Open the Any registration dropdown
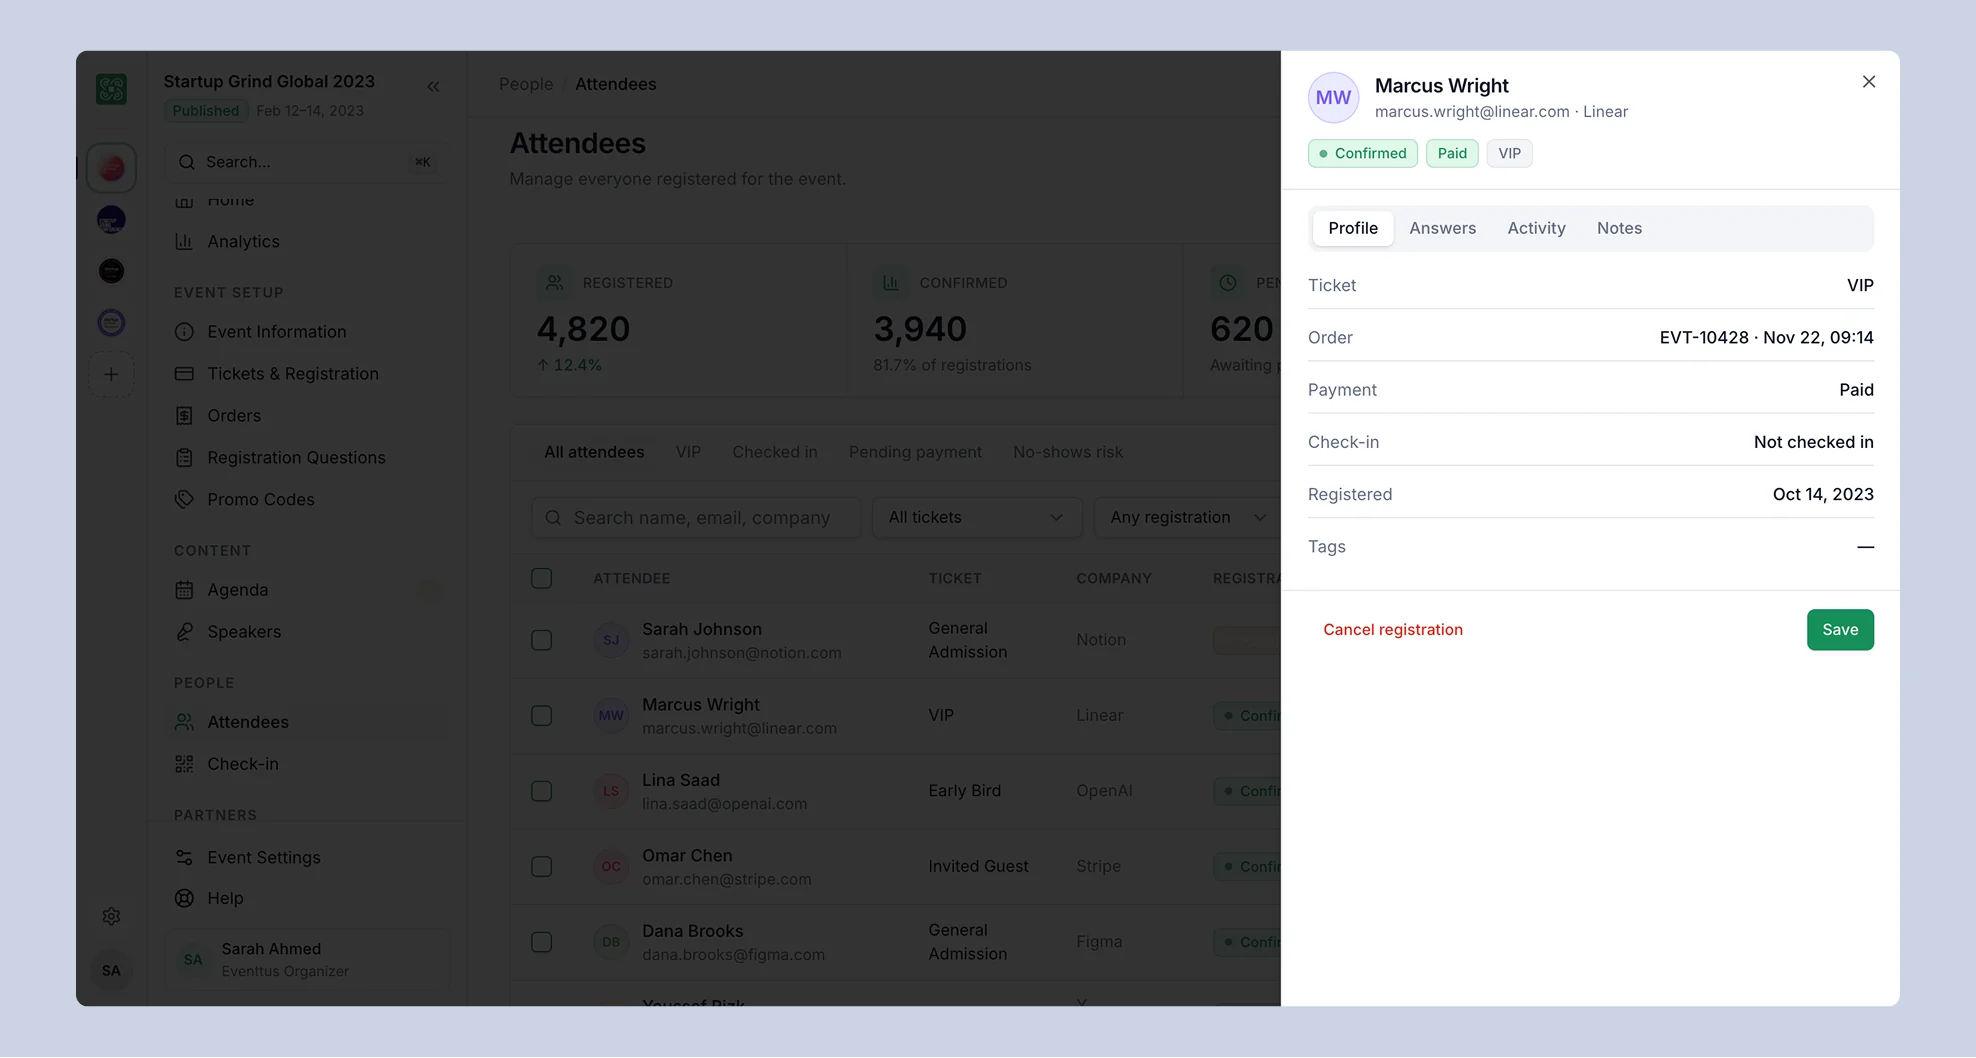Viewport: 1976px width, 1058px height. [x=1187, y=518]
